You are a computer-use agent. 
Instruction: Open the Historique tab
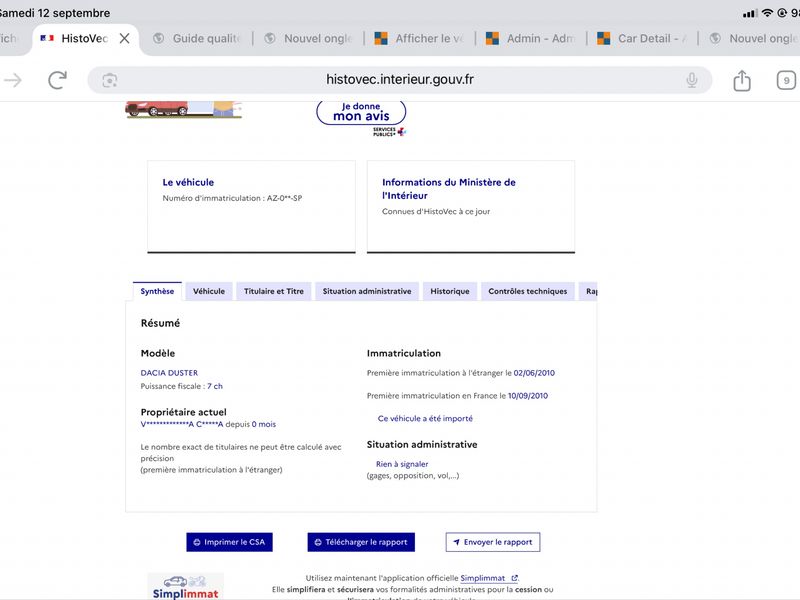click(449, 291)
